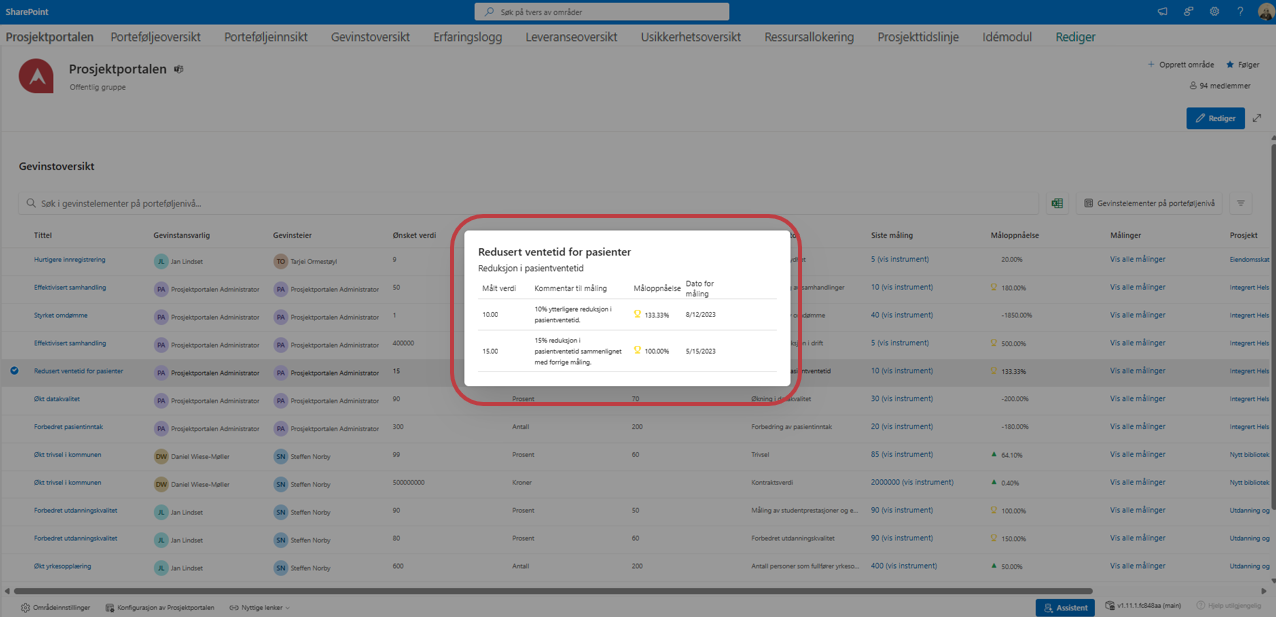The height and width of the screenshot is (617, 1276).
Task: Click the trophy beside 133.33% in the popup
Action: (x=637, y=314)
